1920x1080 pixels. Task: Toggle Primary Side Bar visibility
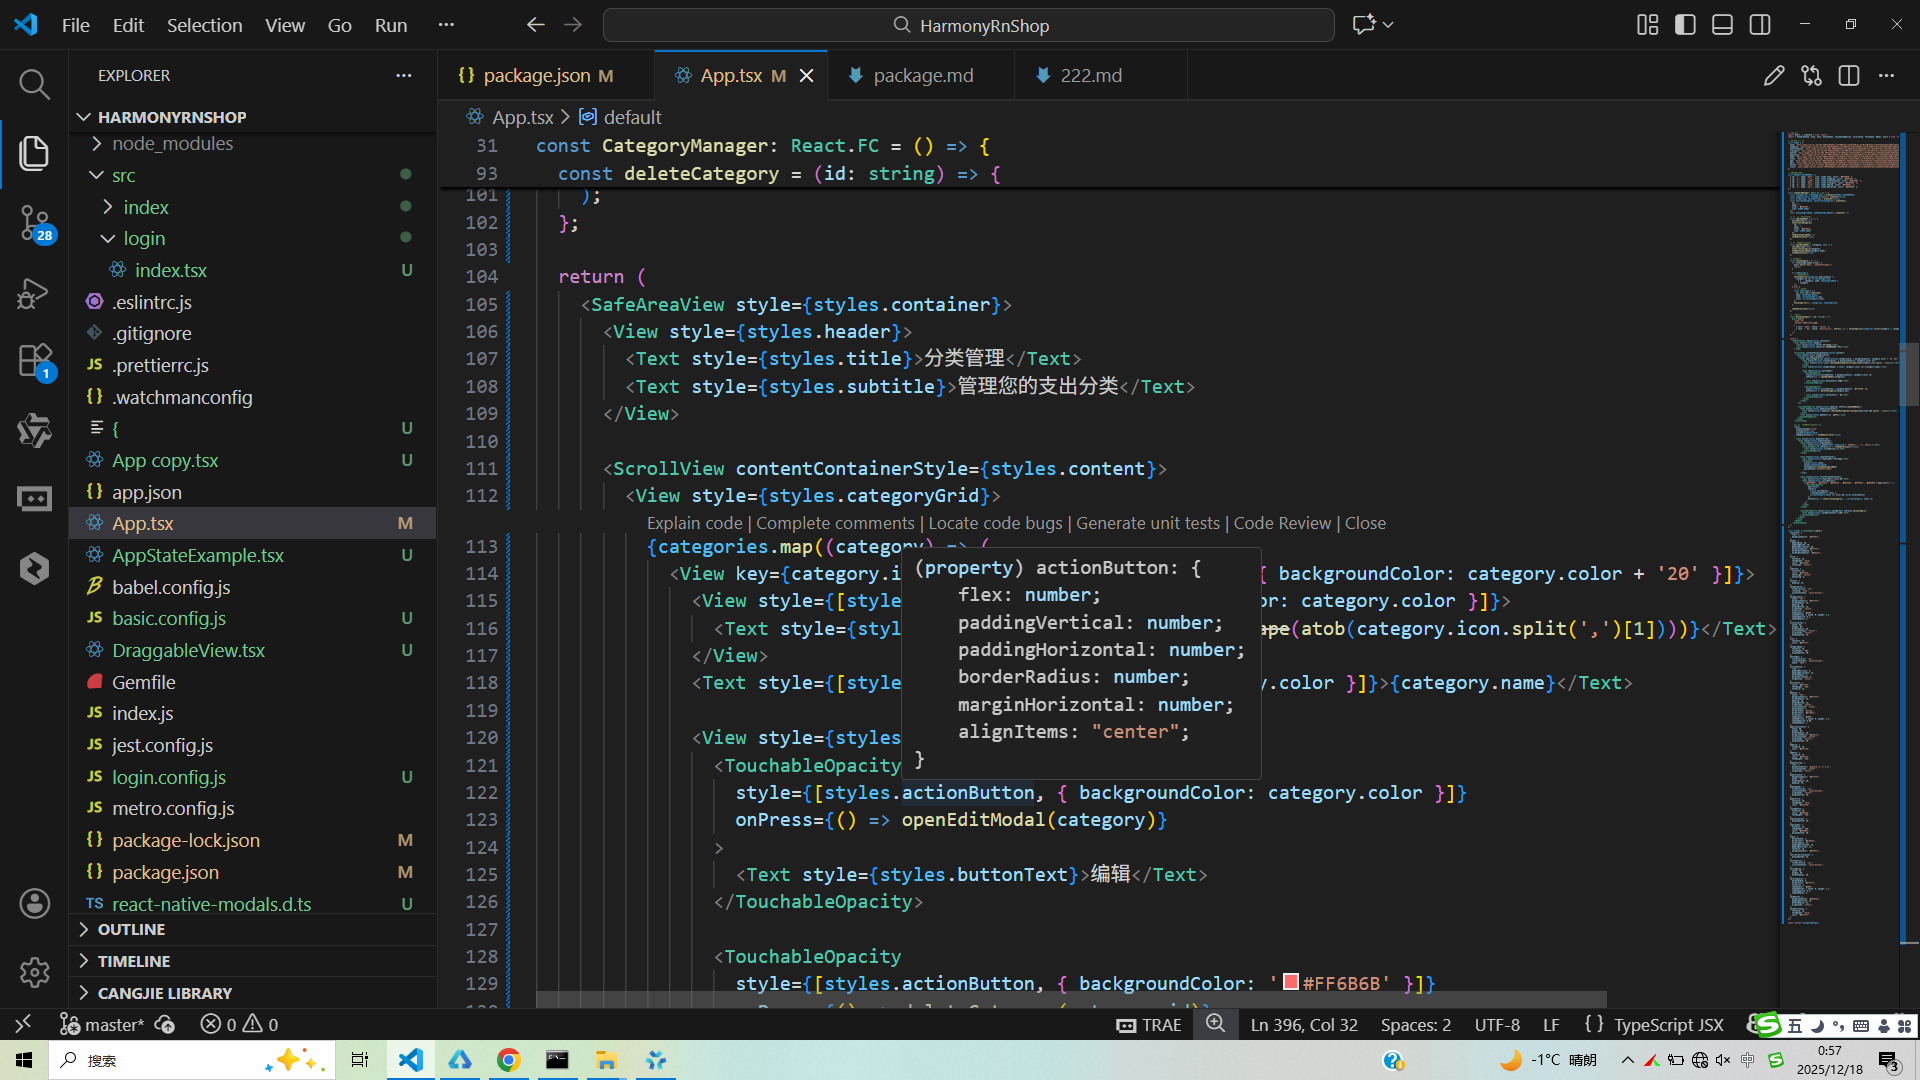click(1685, 25)
